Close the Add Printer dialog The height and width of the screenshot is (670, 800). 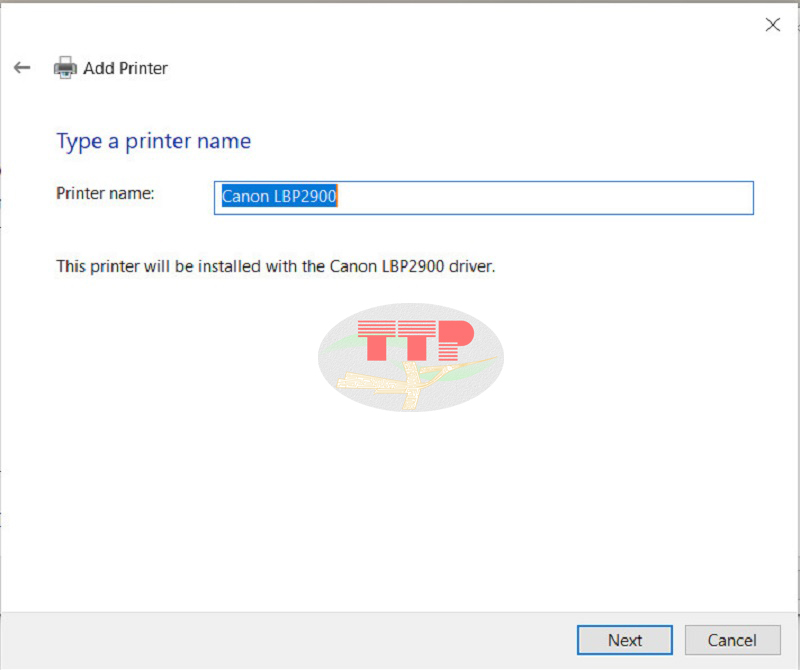772,24
